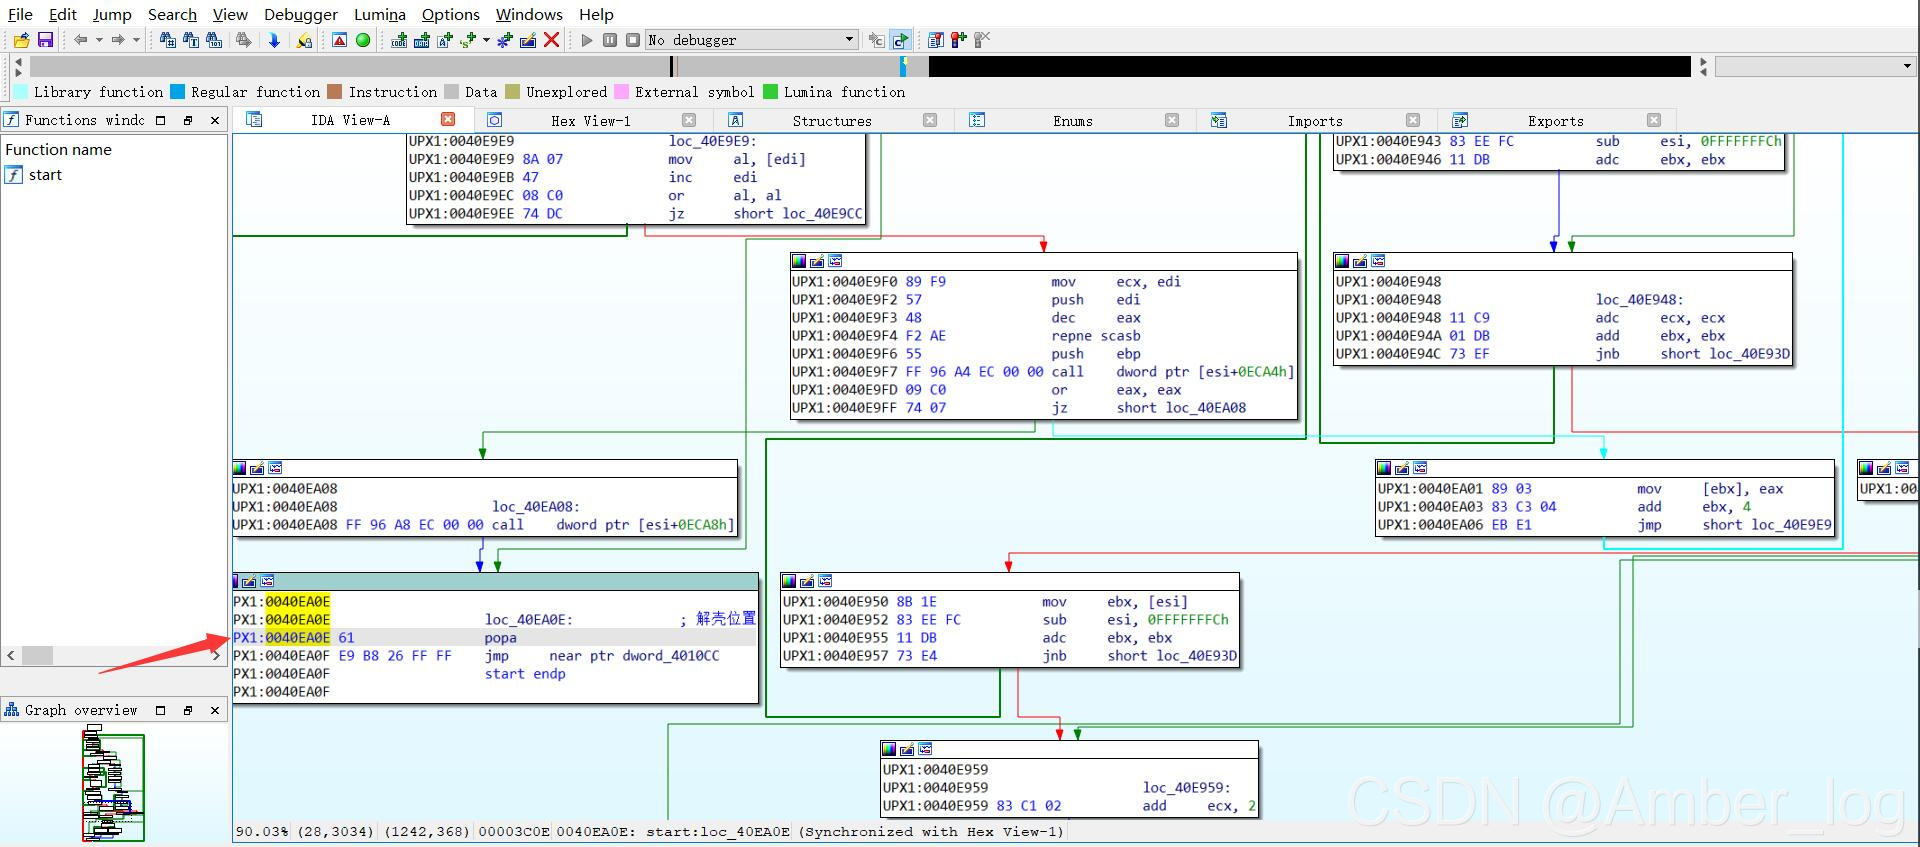Click the 'popa' instruction at 0040EA0E
This screenshot has height=847, width=1920.
[x=501, y=638]
